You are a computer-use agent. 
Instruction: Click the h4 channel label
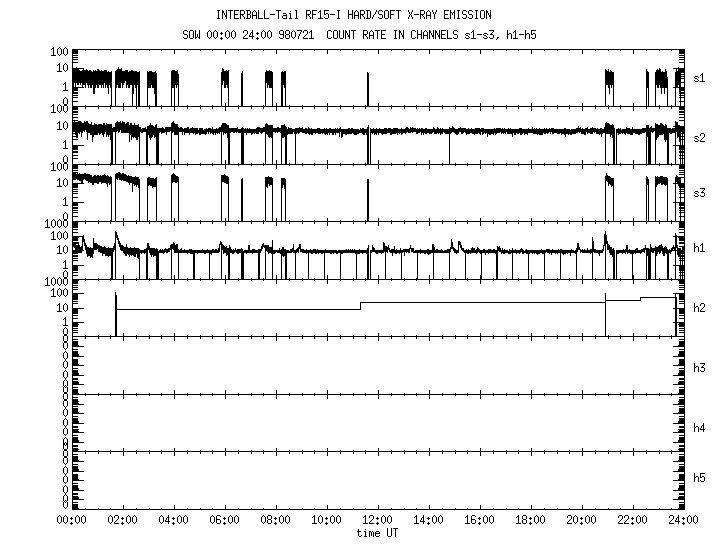(700, 428)
